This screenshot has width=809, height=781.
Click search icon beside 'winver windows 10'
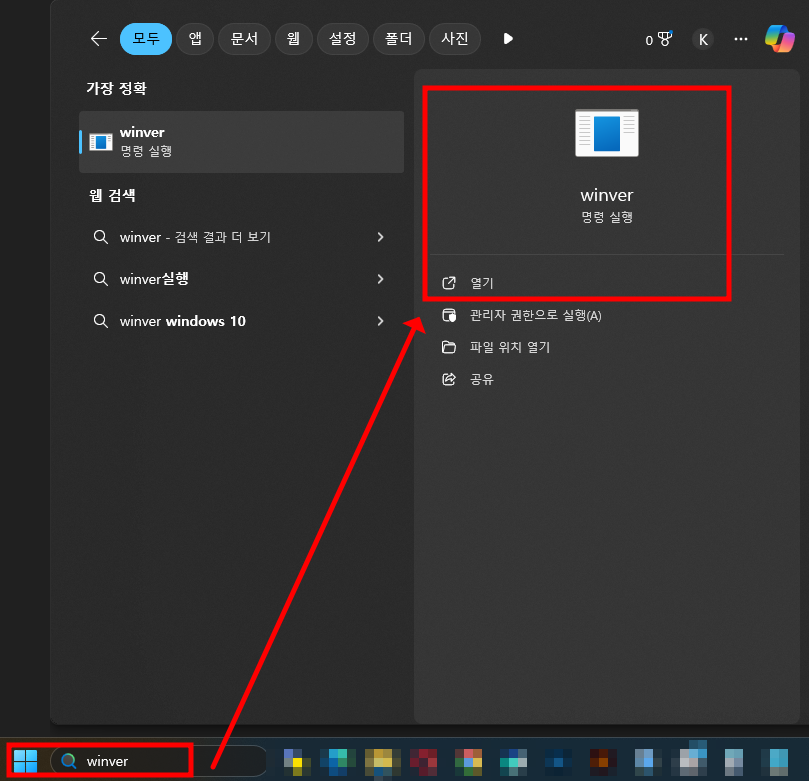coord(101,321)
